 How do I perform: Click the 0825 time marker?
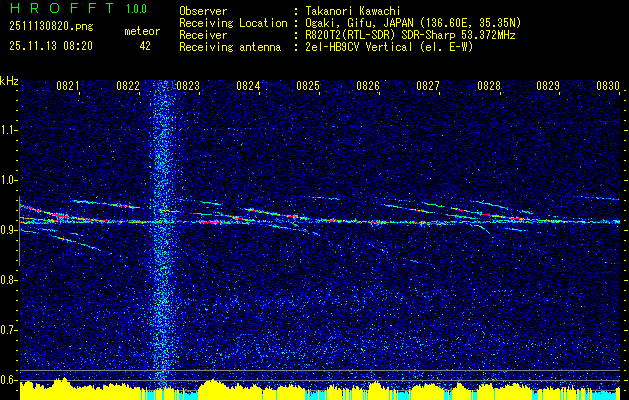click(x=308, y=85)
